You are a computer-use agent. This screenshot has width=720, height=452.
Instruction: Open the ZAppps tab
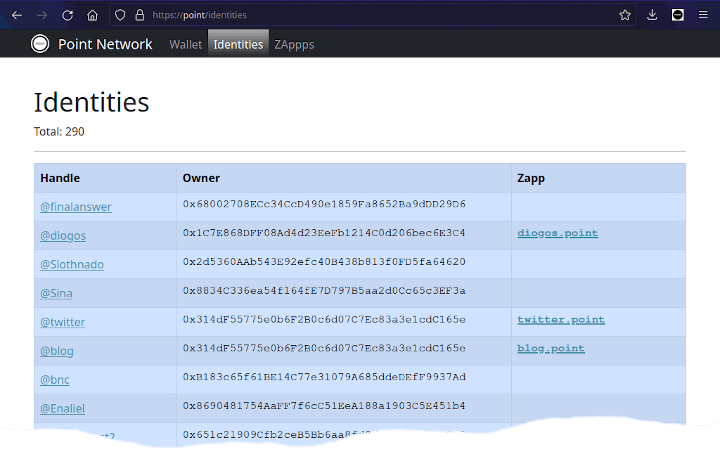point(296,44)
